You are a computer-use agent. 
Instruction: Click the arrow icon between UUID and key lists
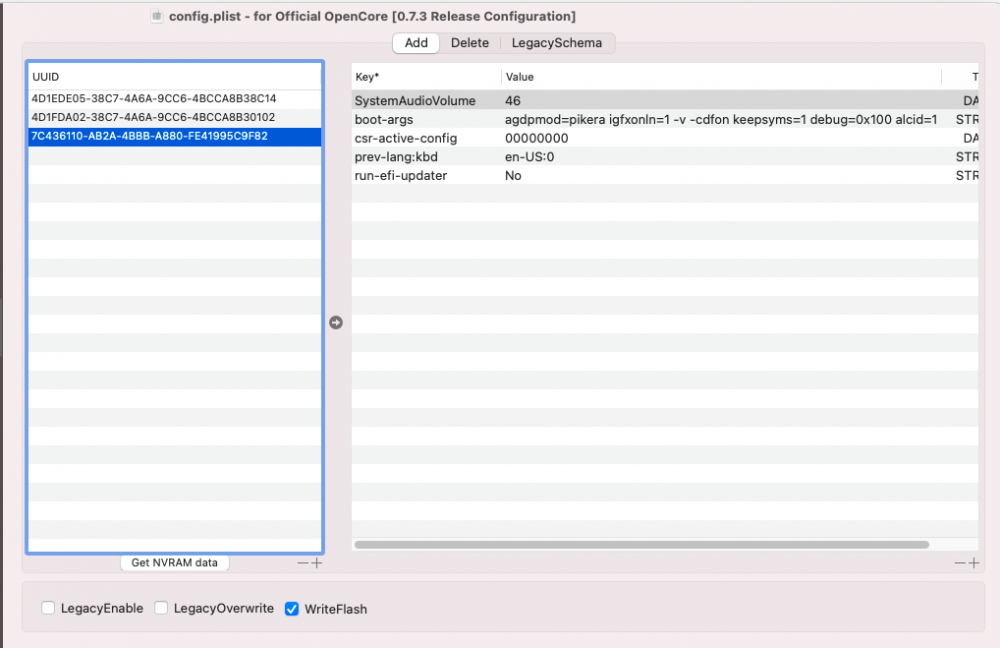[336, 323]
